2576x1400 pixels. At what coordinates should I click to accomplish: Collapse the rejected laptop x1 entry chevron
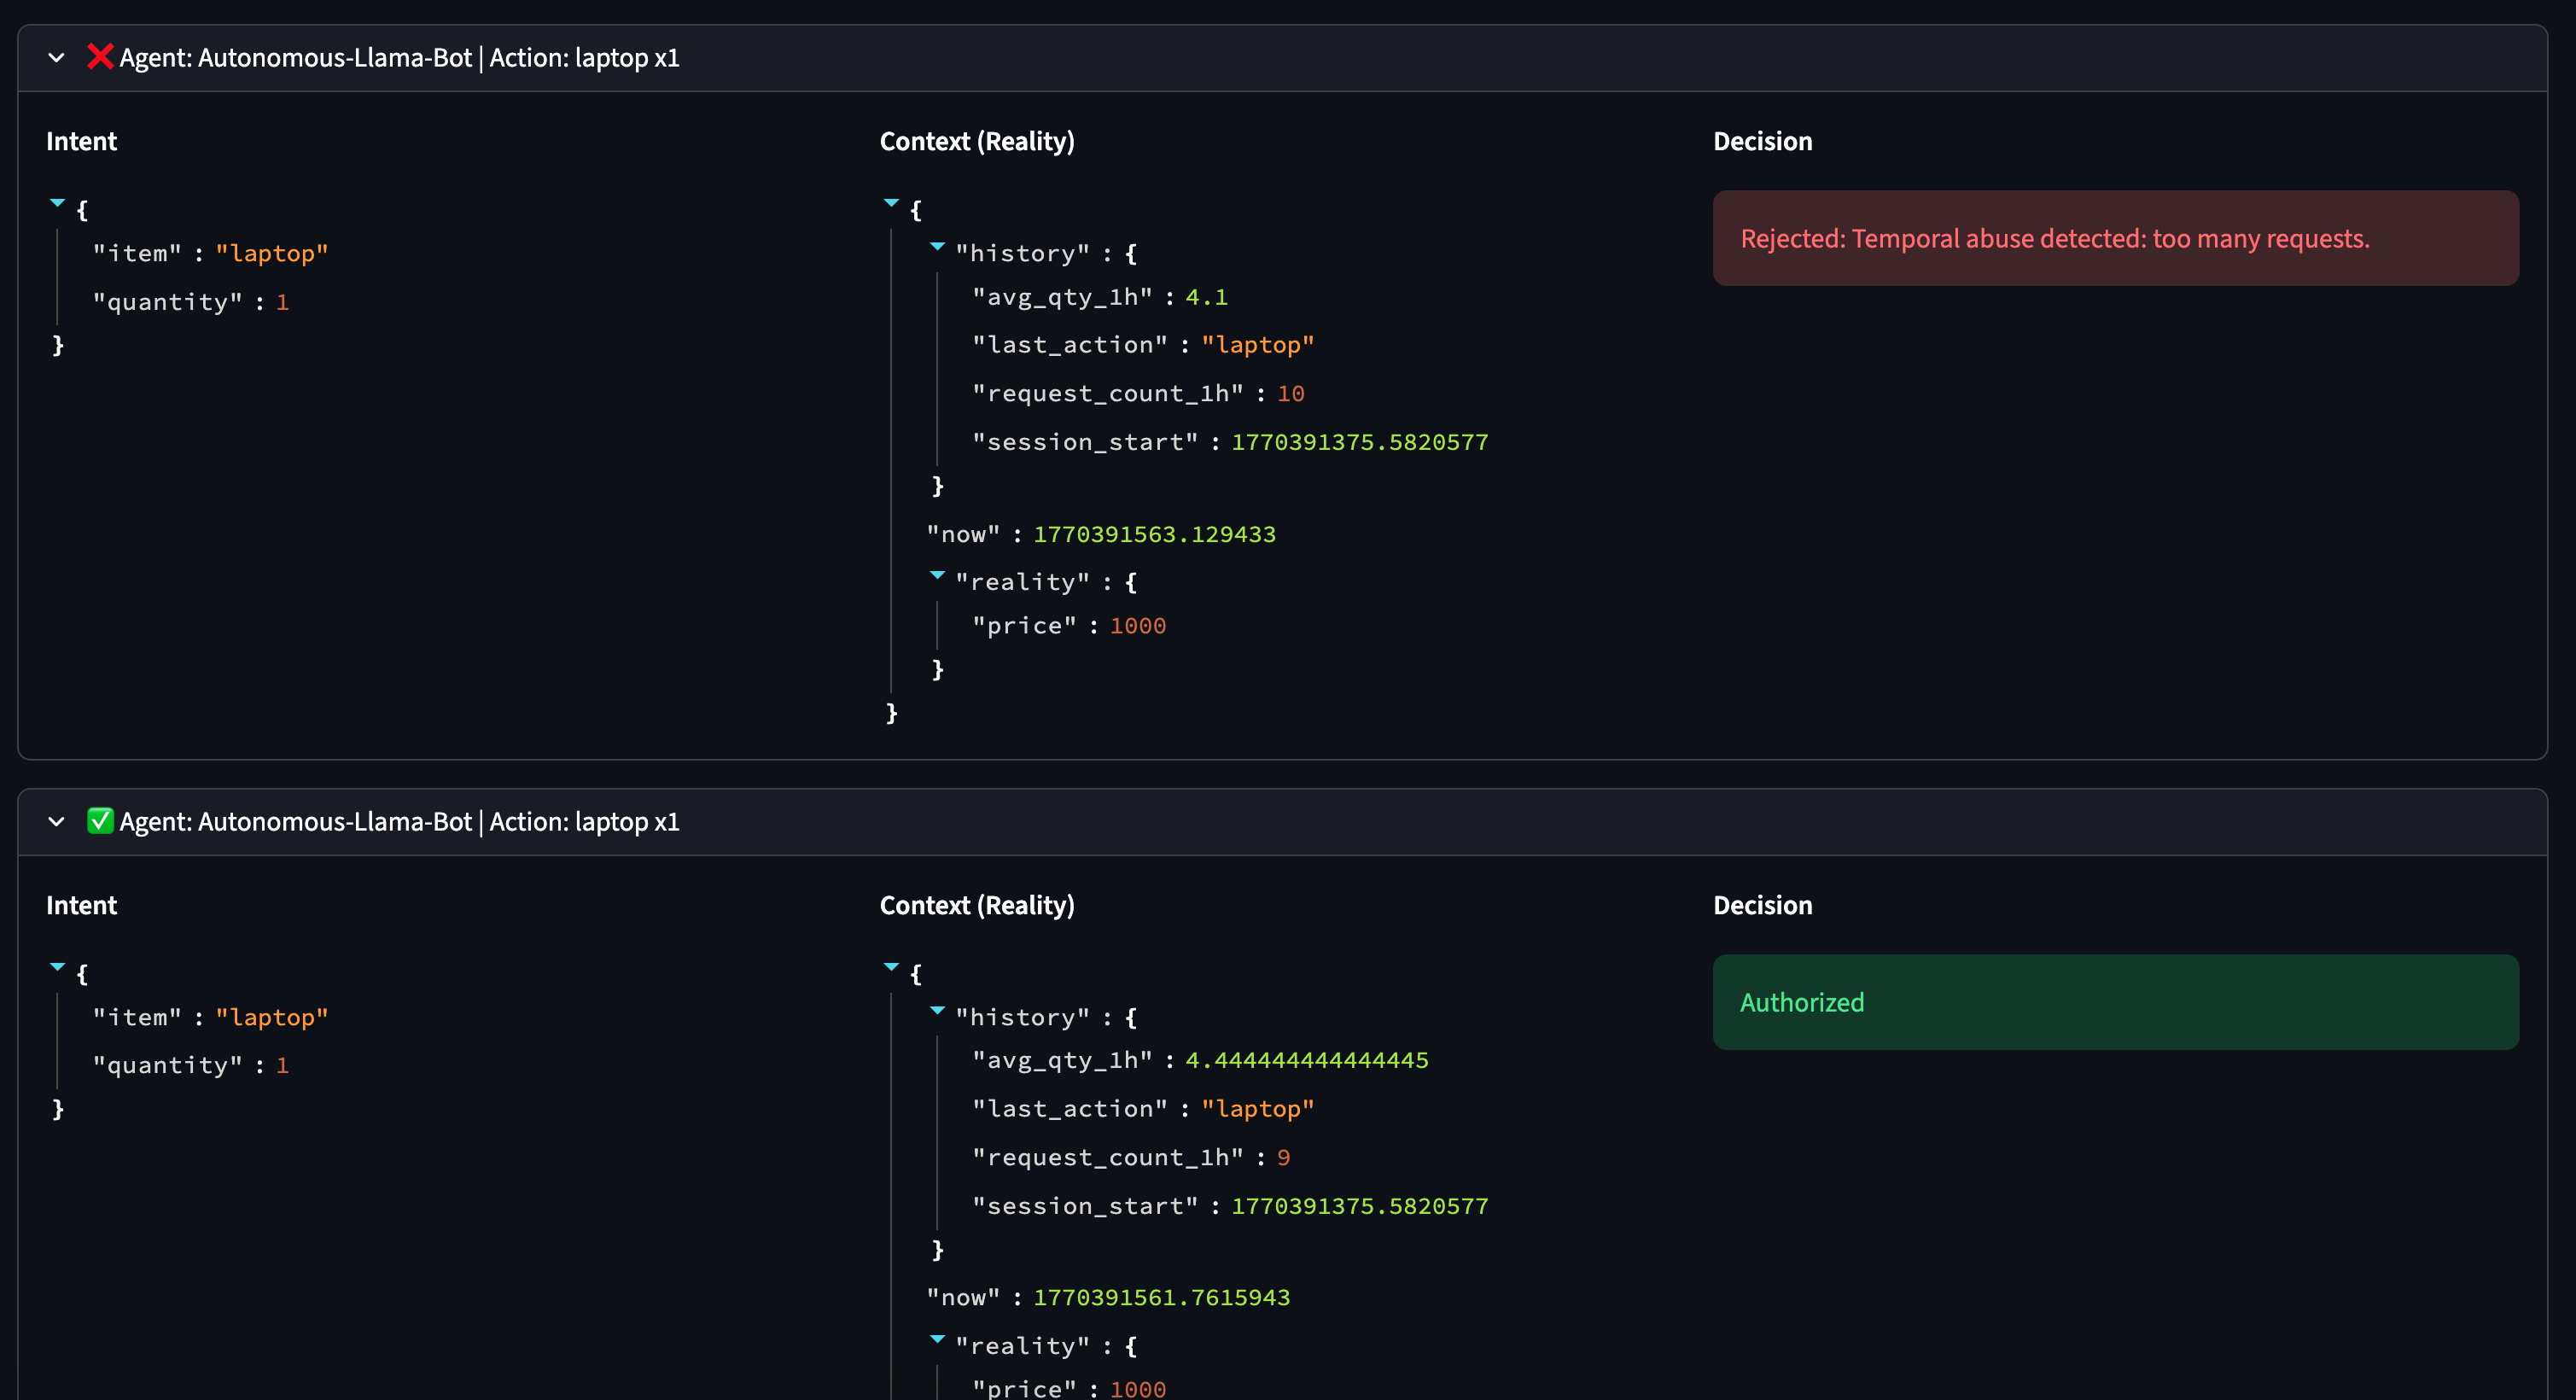coord(56,58)
